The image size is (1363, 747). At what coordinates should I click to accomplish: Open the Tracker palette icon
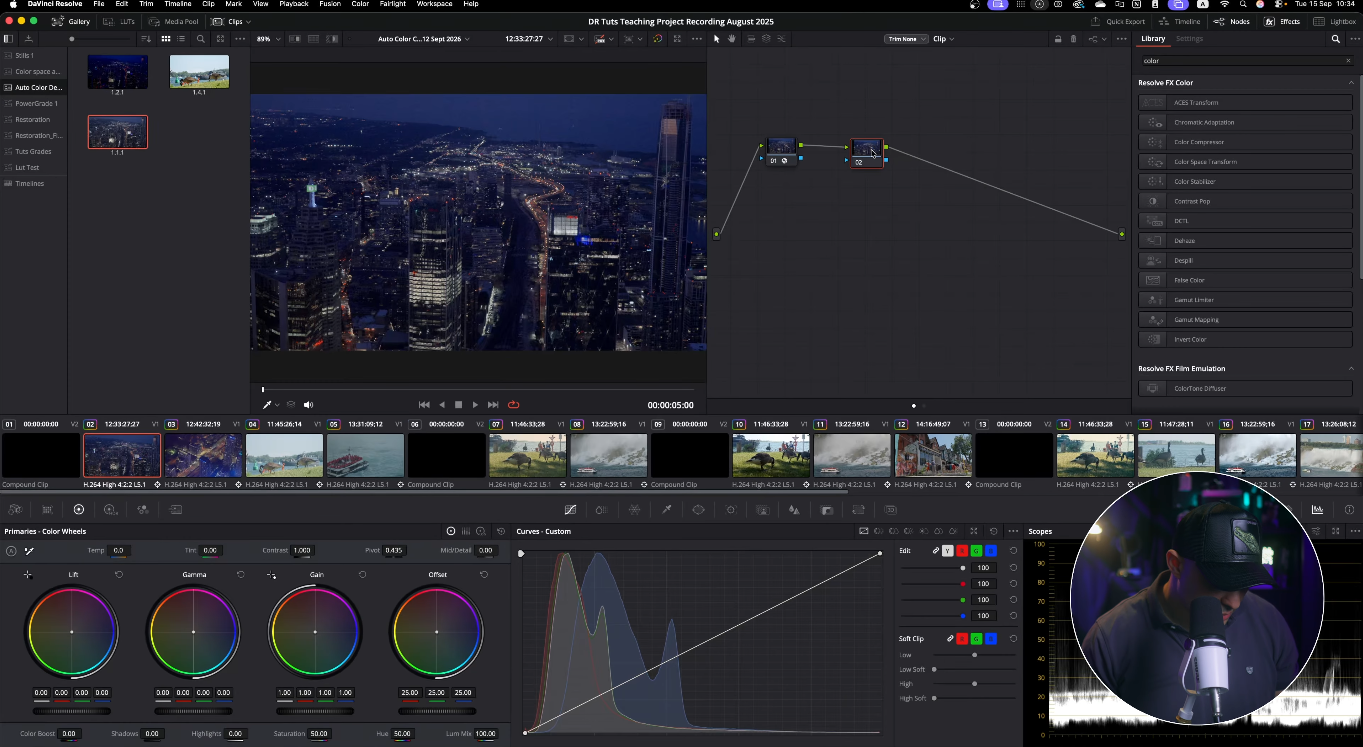(731, 509)
